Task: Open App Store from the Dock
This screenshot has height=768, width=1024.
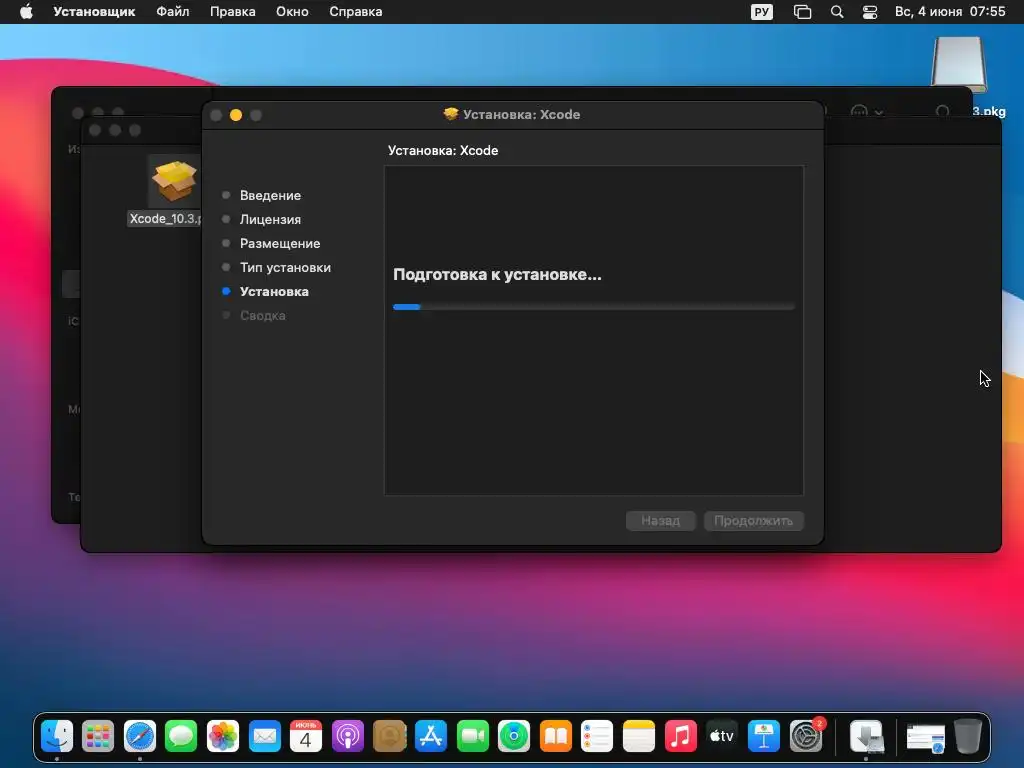Action: [431, 736]
